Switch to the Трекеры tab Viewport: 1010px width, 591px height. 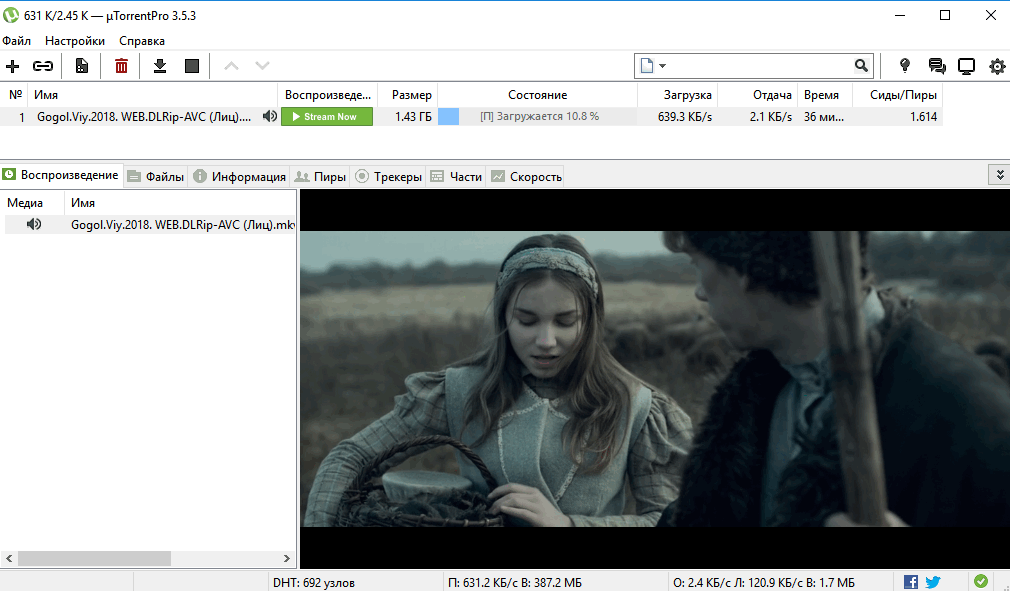coord(389,176)
